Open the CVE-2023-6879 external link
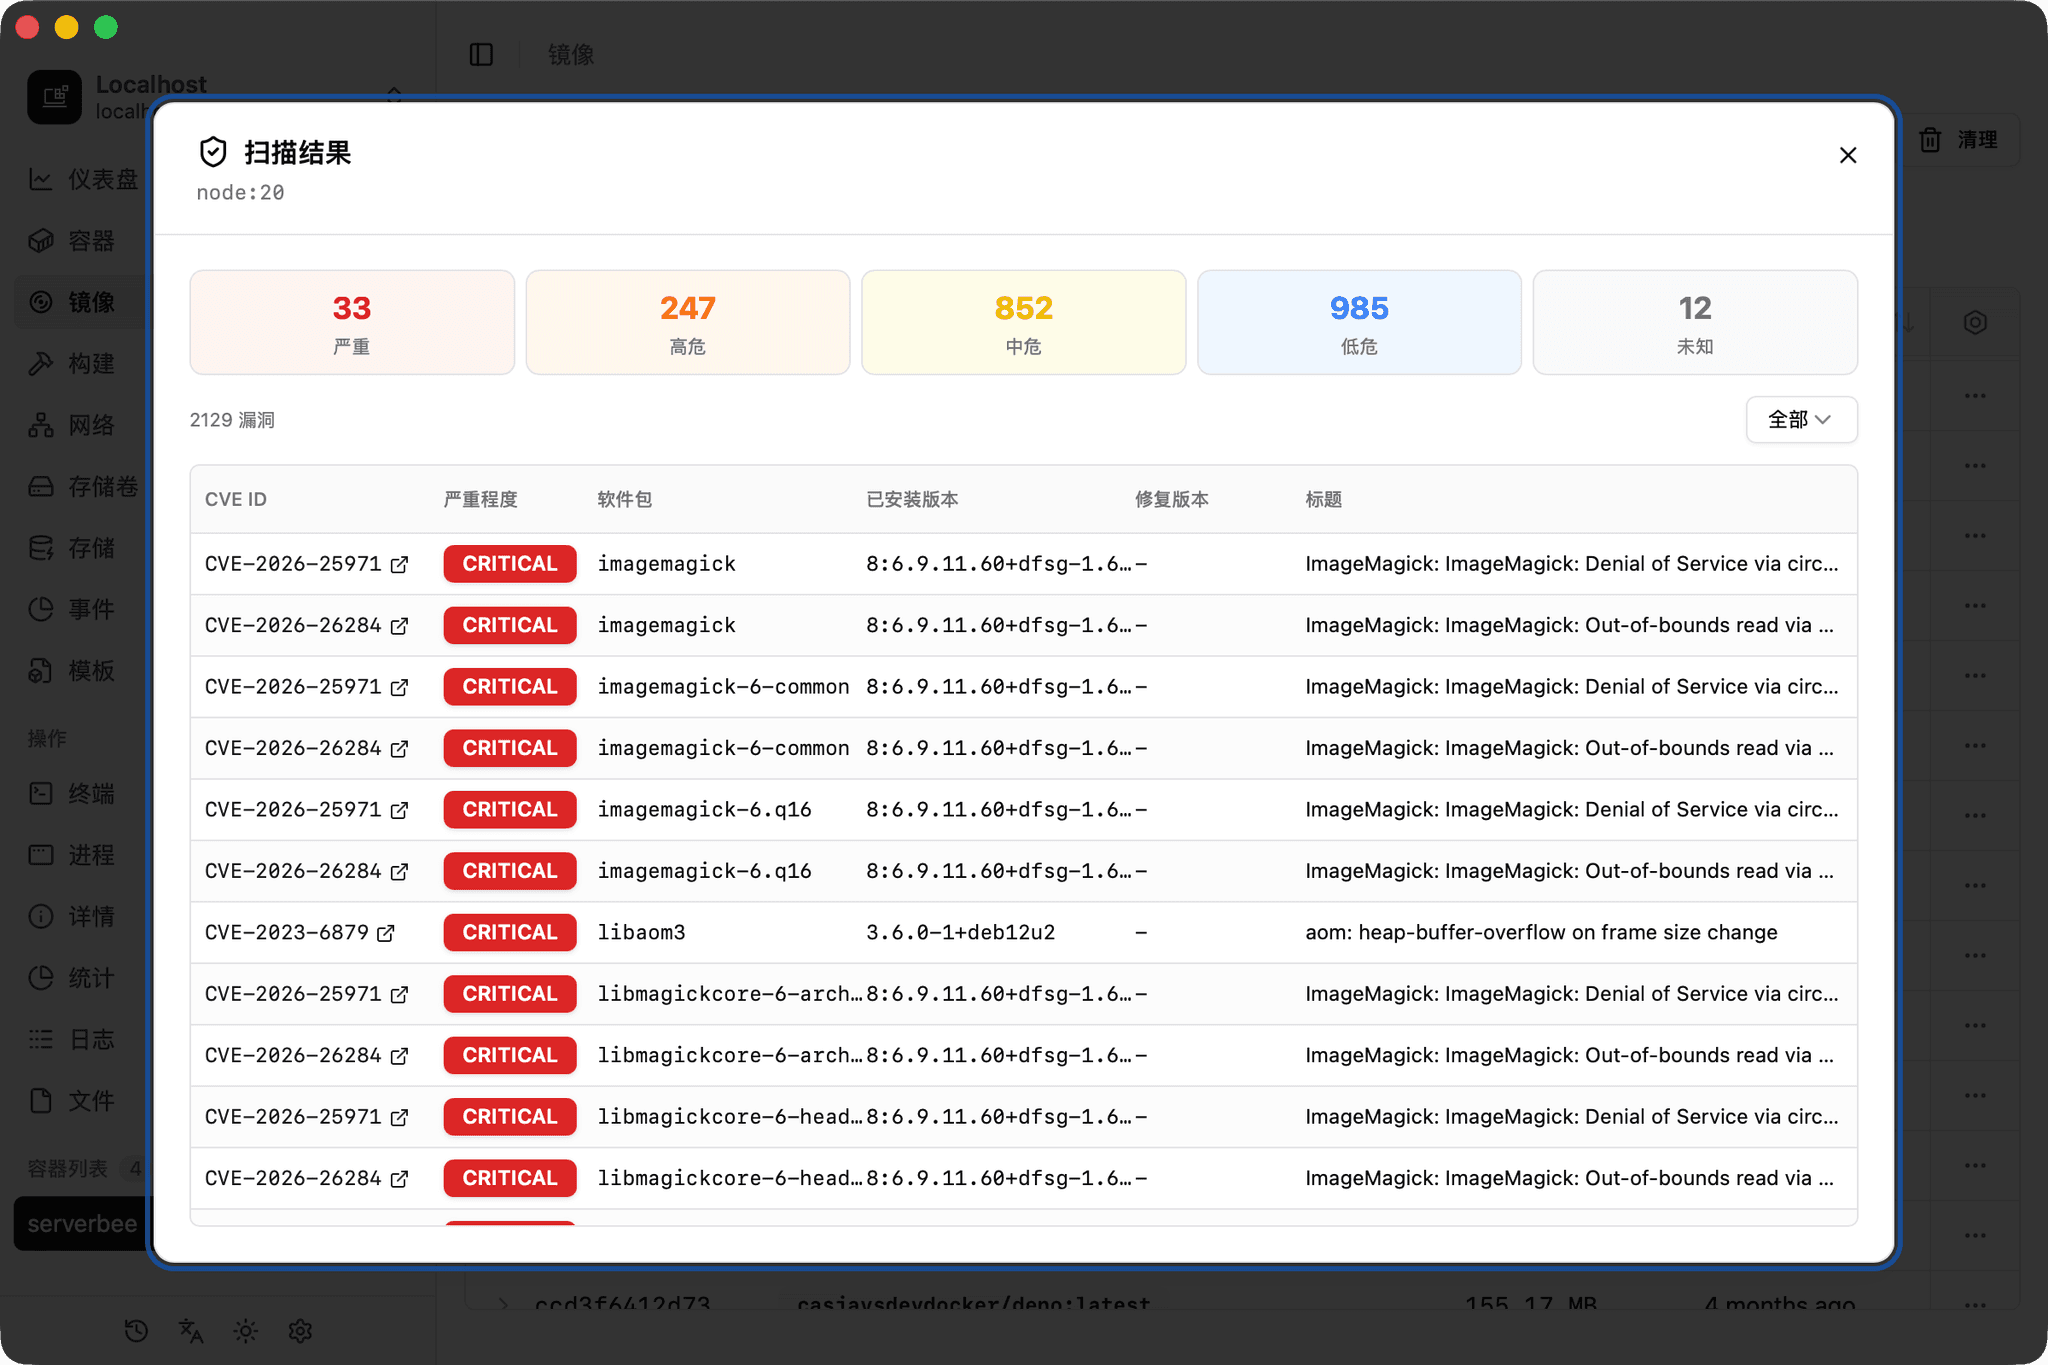The image size is (2048, 1365). point(385,932)
